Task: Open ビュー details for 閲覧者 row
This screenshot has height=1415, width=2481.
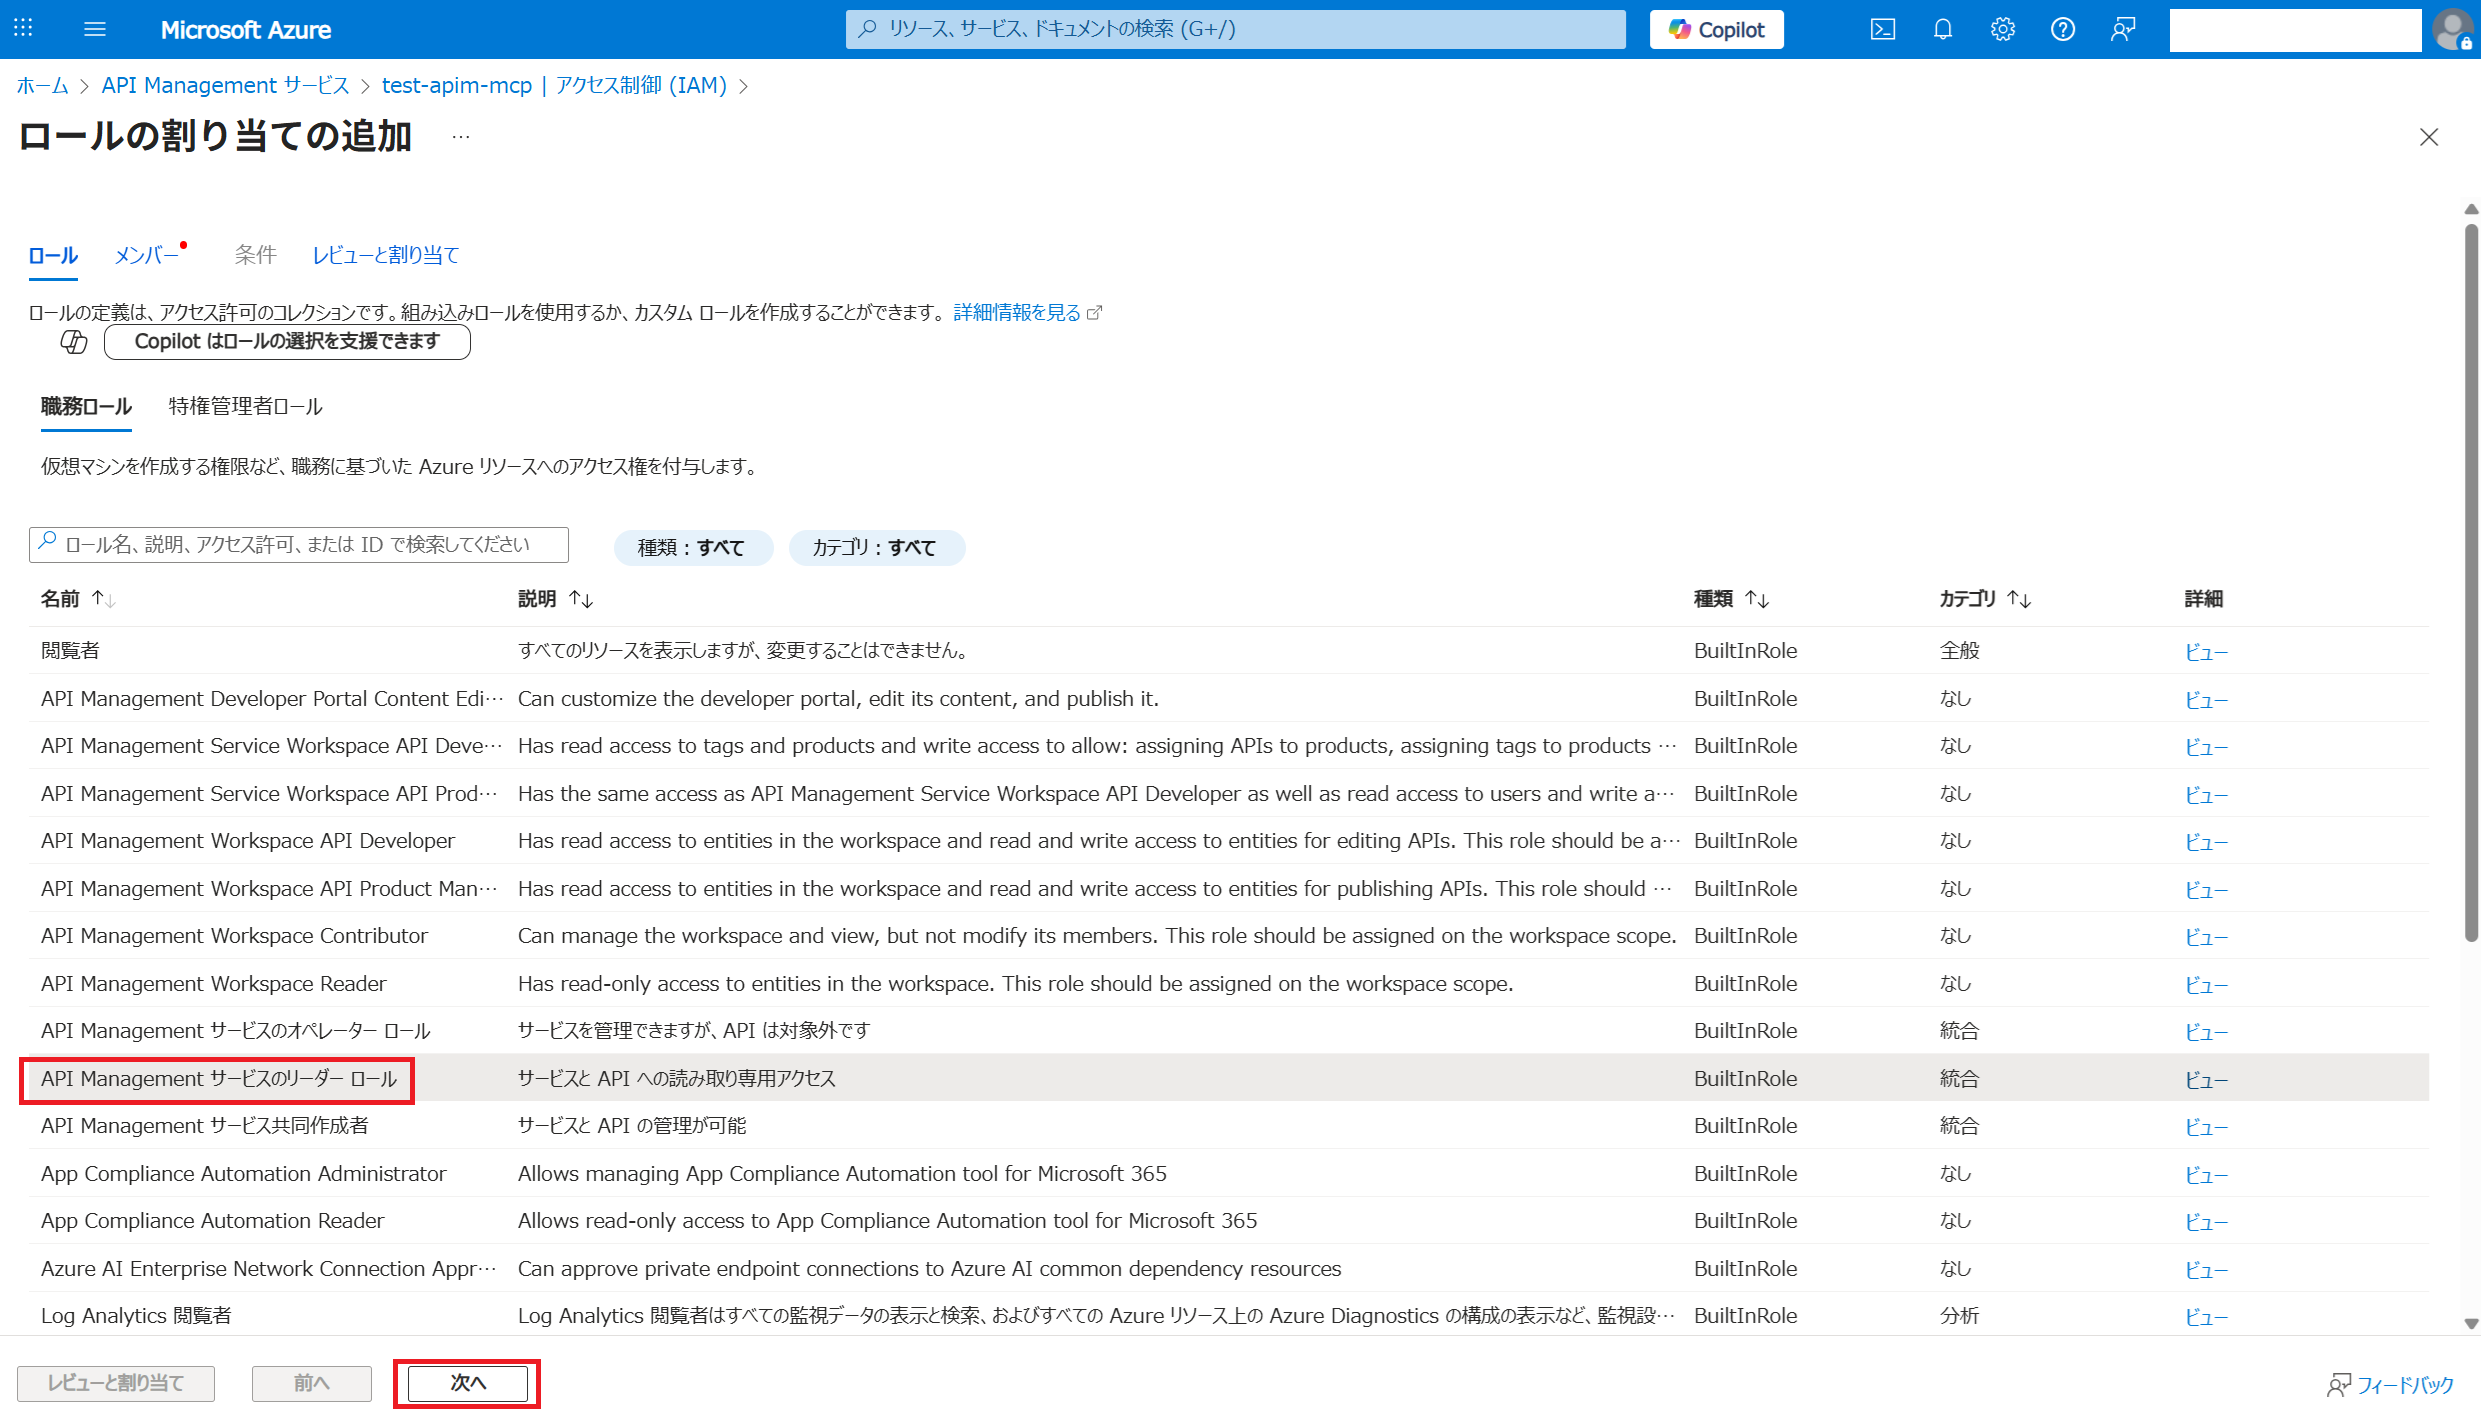Action: (2206, 652)
